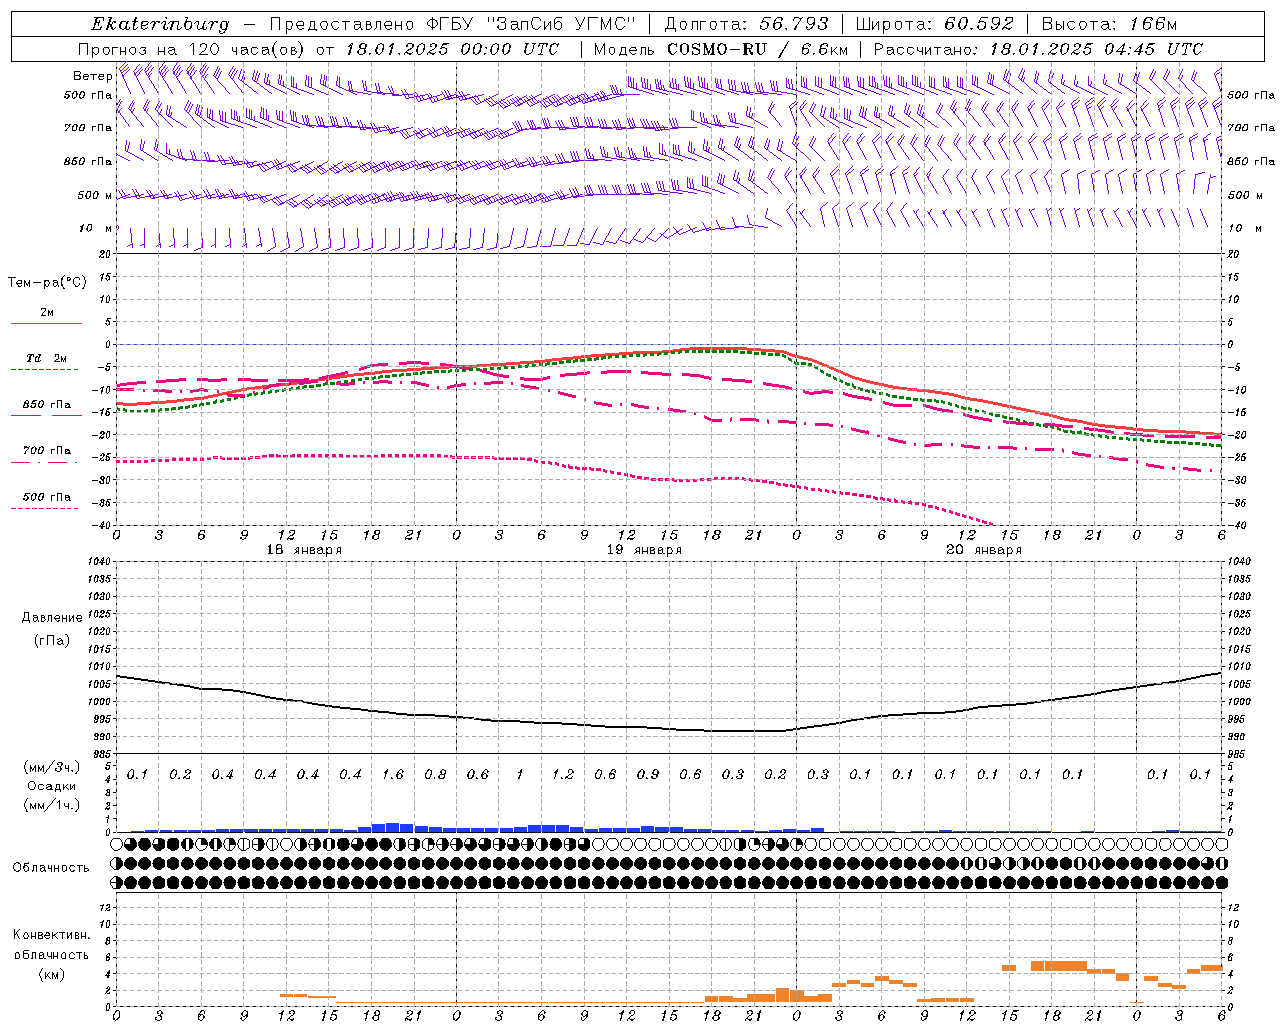Click the forecast start 18.01.2025 00:00 UTC
1280x1024 pixels.
pyautogui.click(x=452, y=49)
